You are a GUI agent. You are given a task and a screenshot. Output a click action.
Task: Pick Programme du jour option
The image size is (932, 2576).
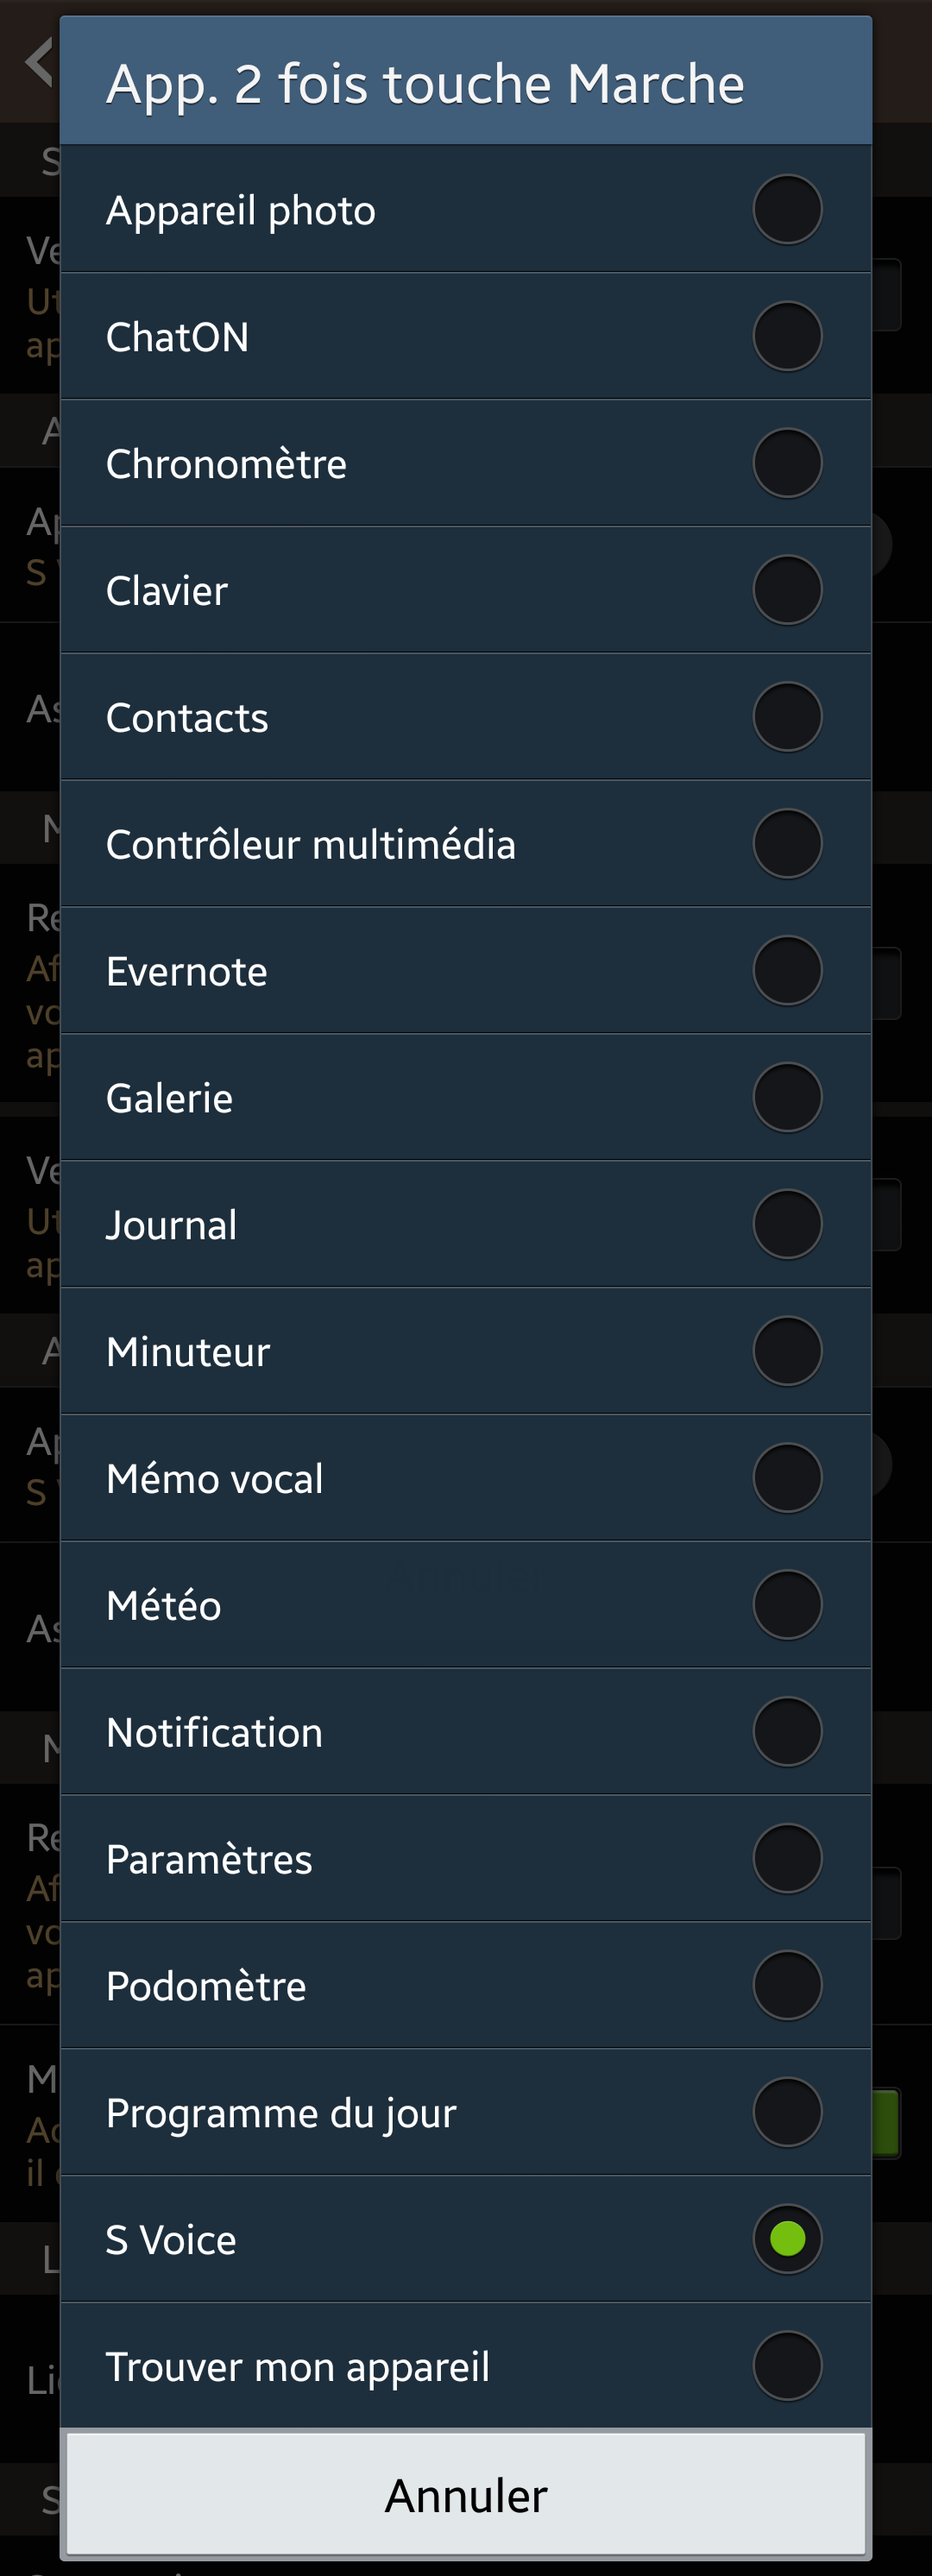pos(465,2113)
